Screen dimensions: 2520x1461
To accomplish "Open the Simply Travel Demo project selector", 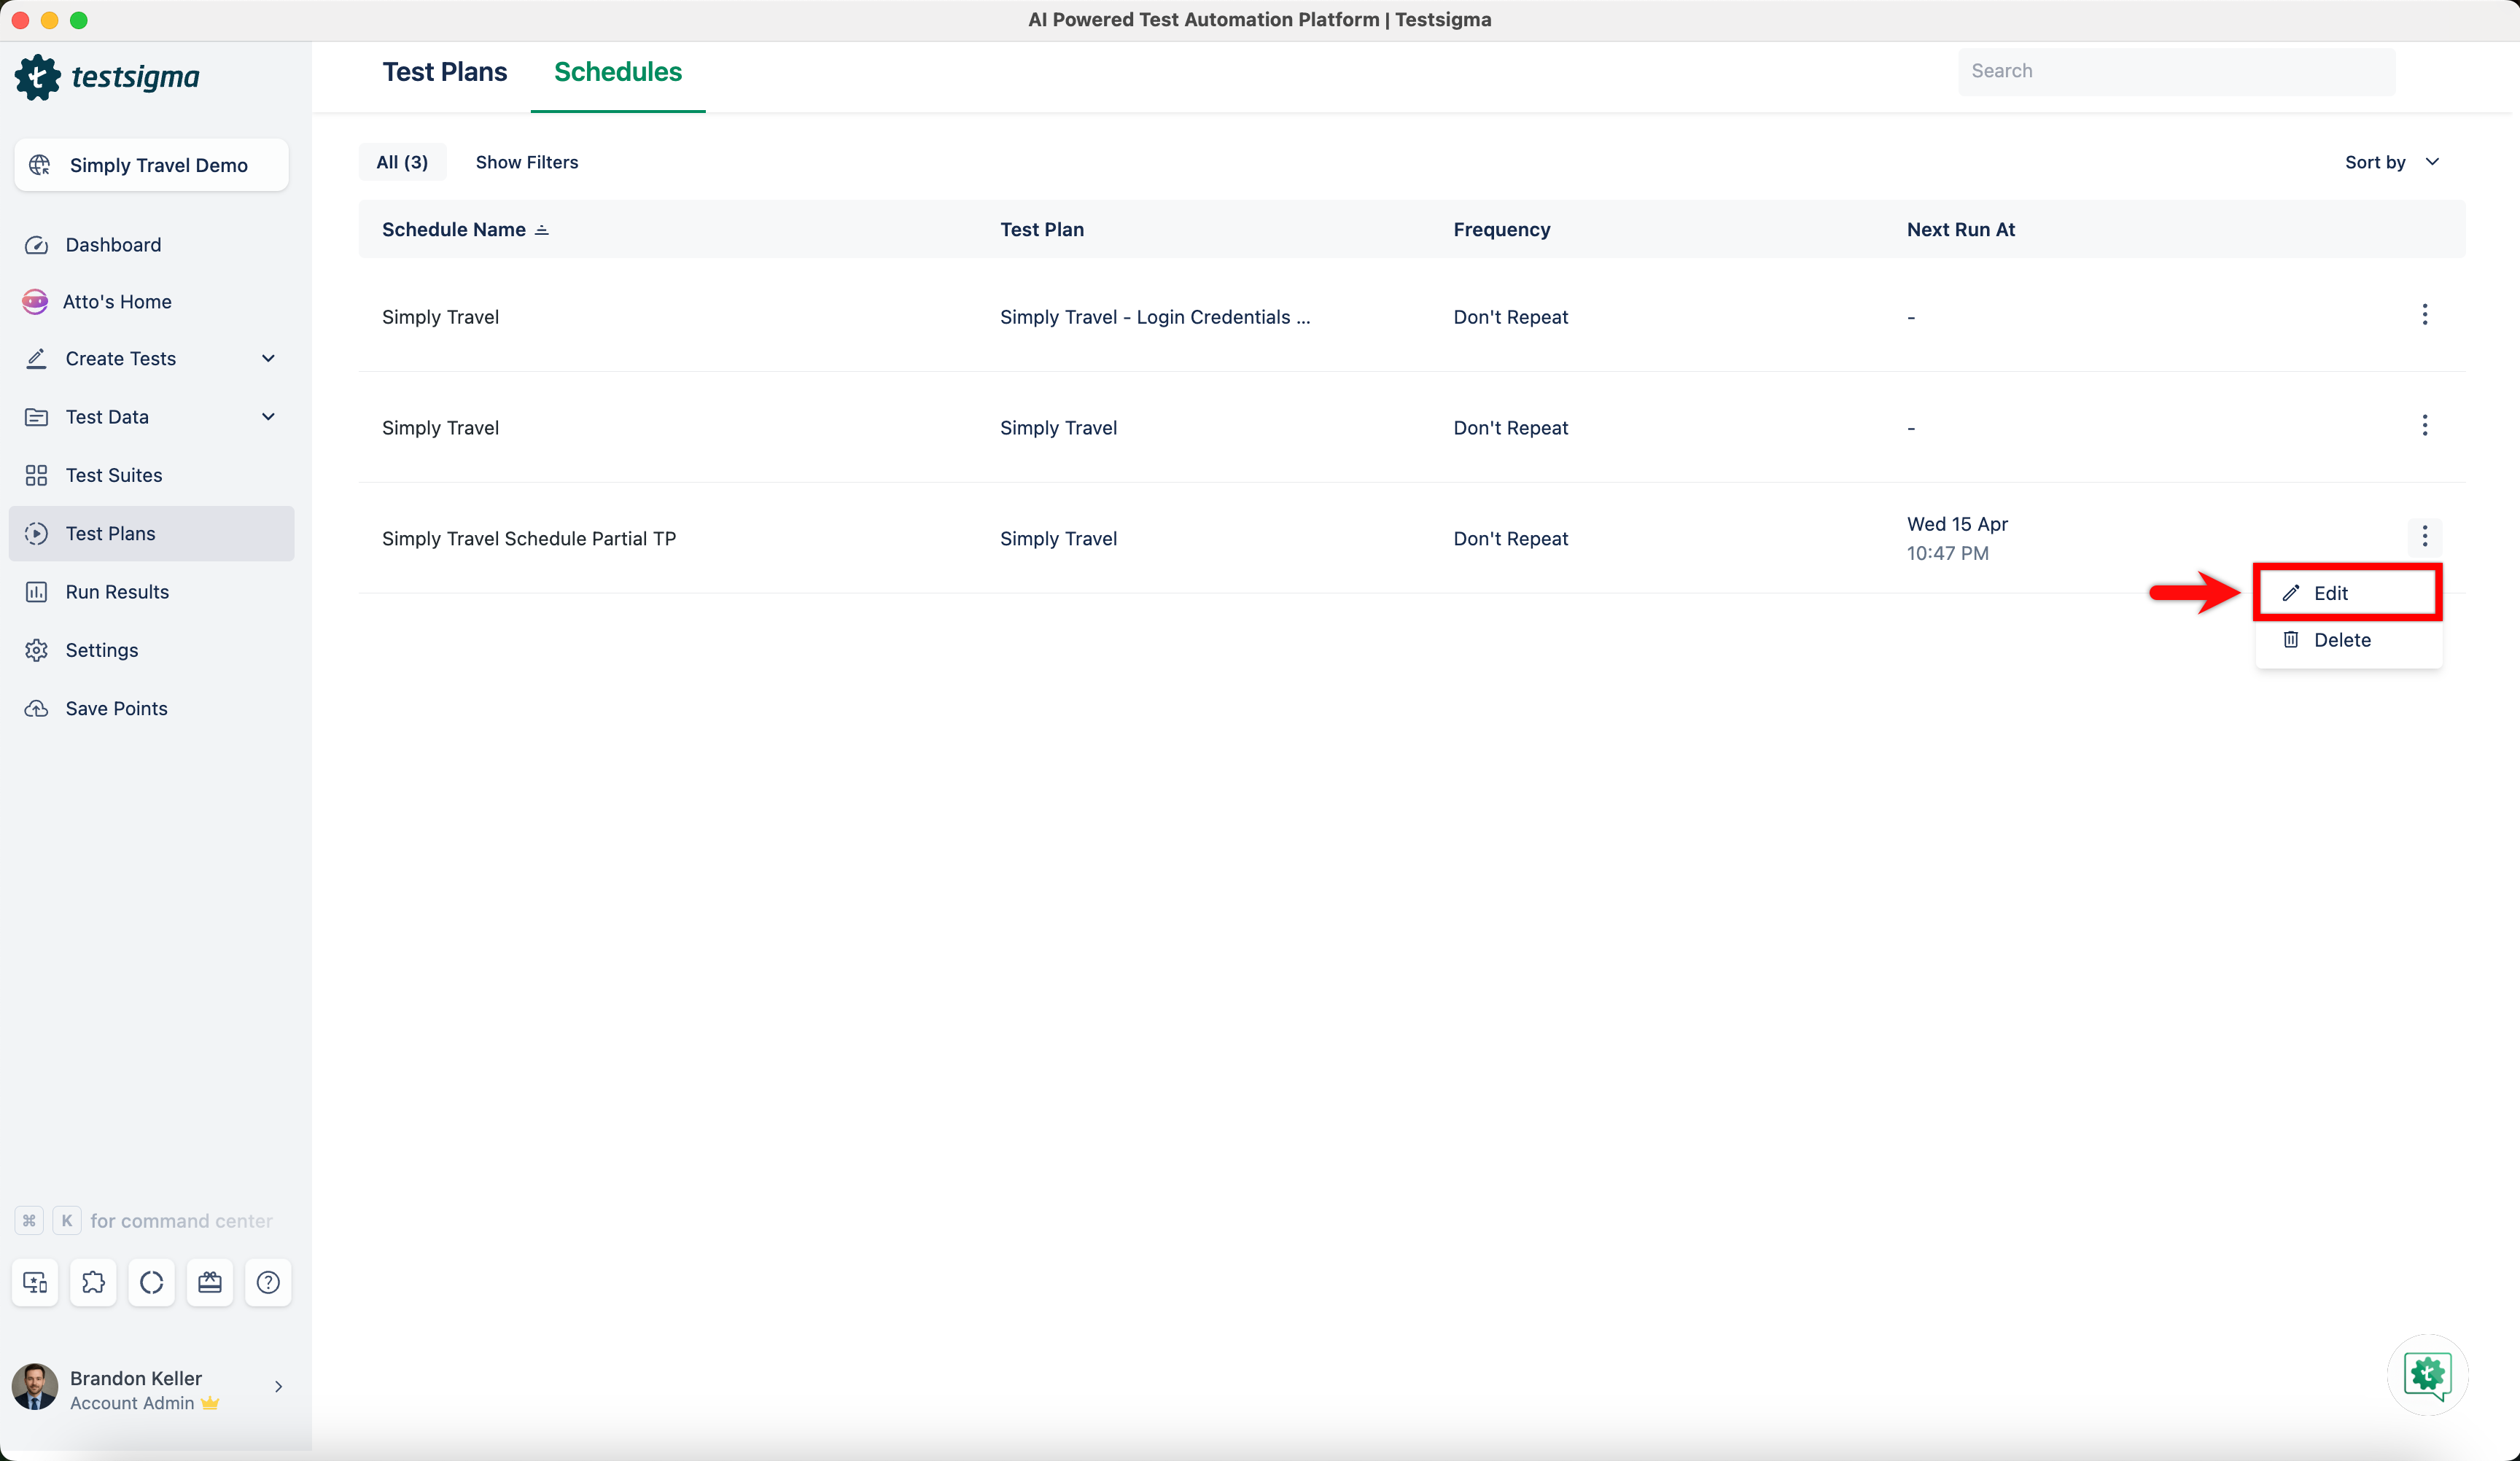I will point(152,165).
